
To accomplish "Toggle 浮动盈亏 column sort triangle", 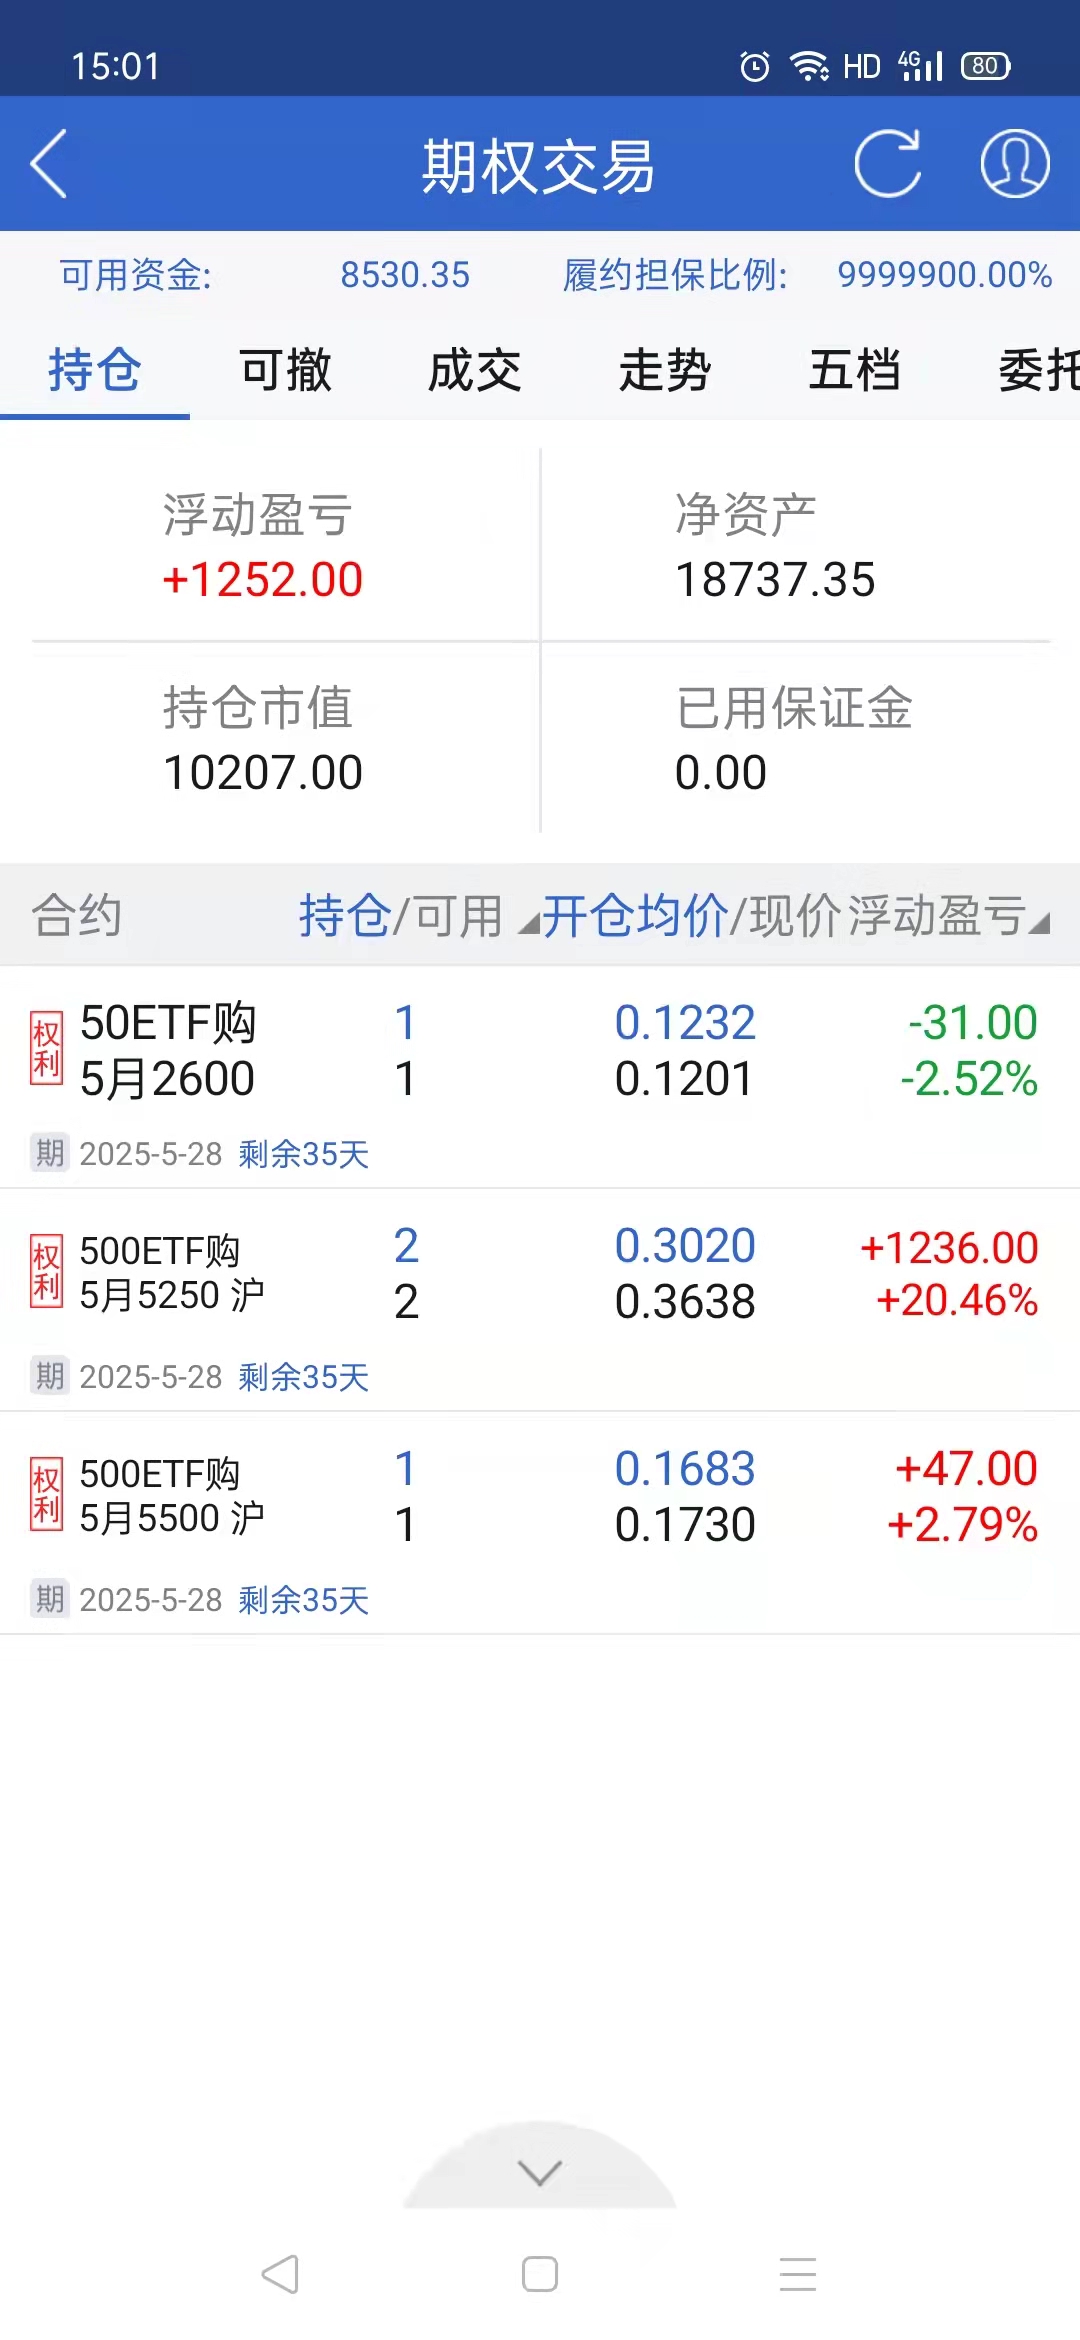I will click(x=1040, y=924).
